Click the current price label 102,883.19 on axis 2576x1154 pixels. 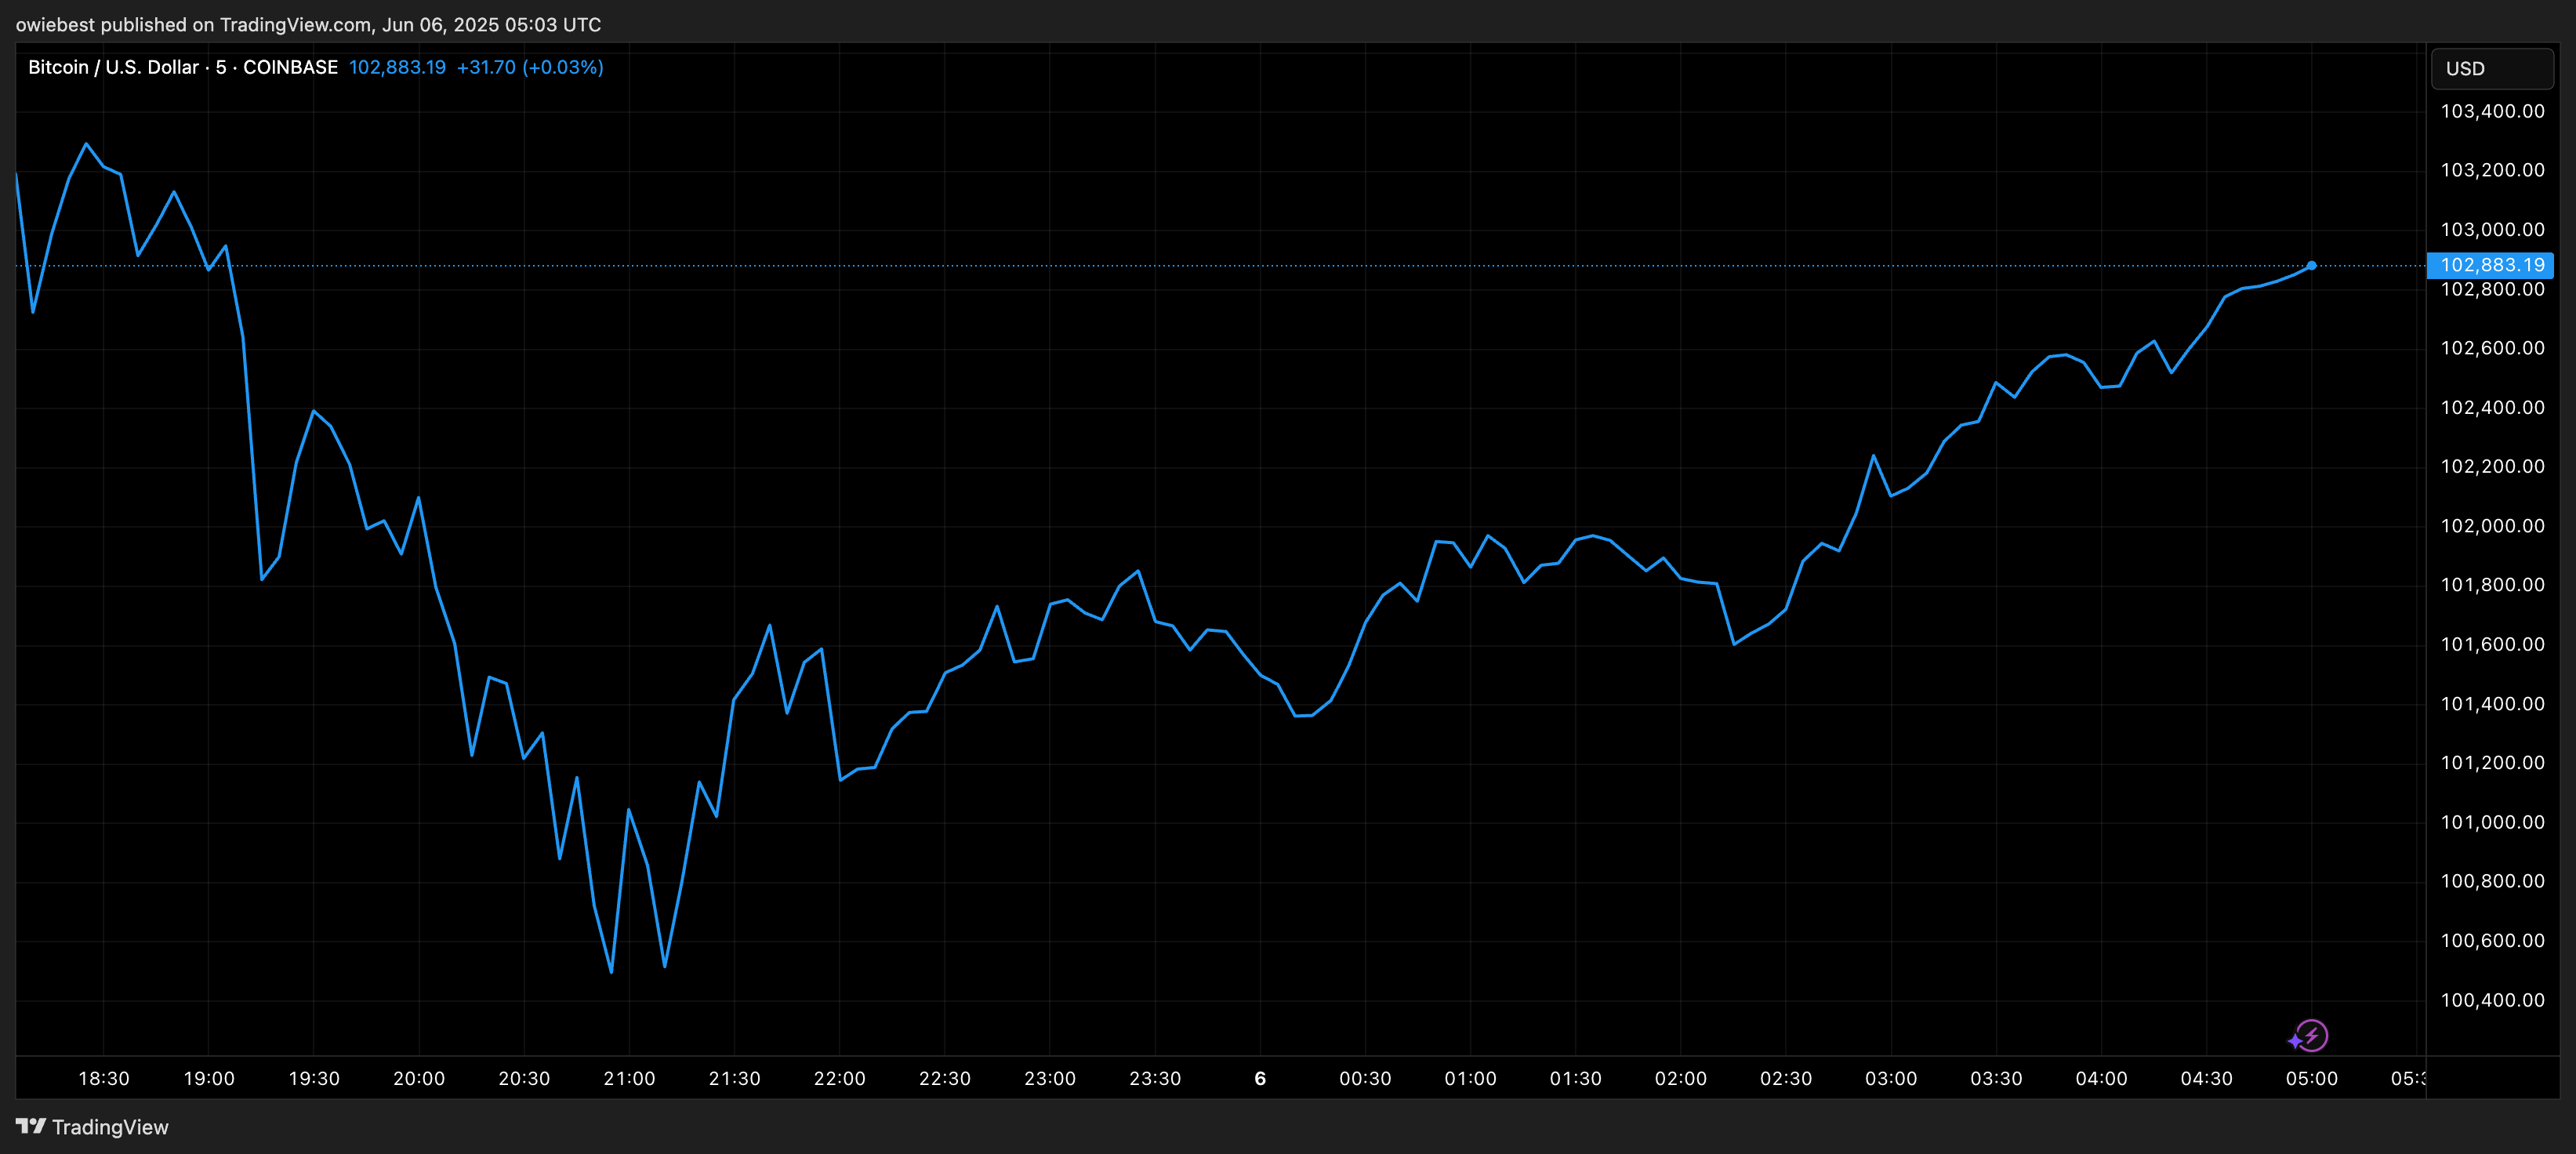[2491, 265]
